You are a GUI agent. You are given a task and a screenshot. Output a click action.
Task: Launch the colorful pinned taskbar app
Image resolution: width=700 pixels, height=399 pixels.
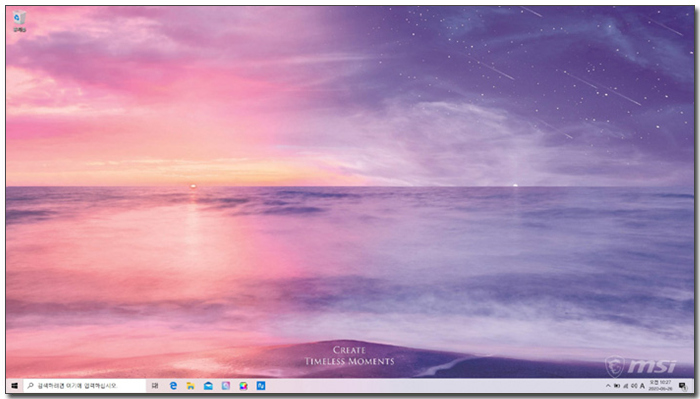click(x=243, y=386)
